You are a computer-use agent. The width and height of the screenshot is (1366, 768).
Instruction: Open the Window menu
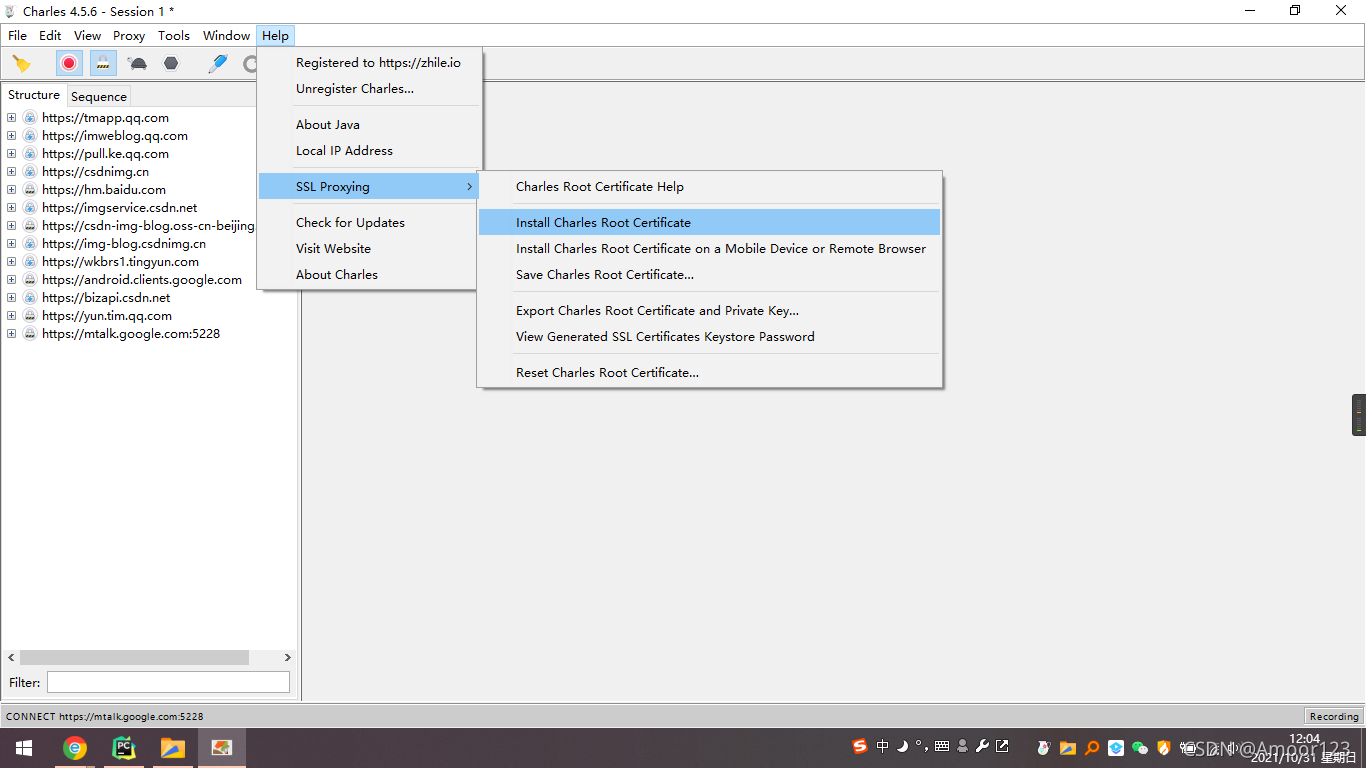pos(226,35)
